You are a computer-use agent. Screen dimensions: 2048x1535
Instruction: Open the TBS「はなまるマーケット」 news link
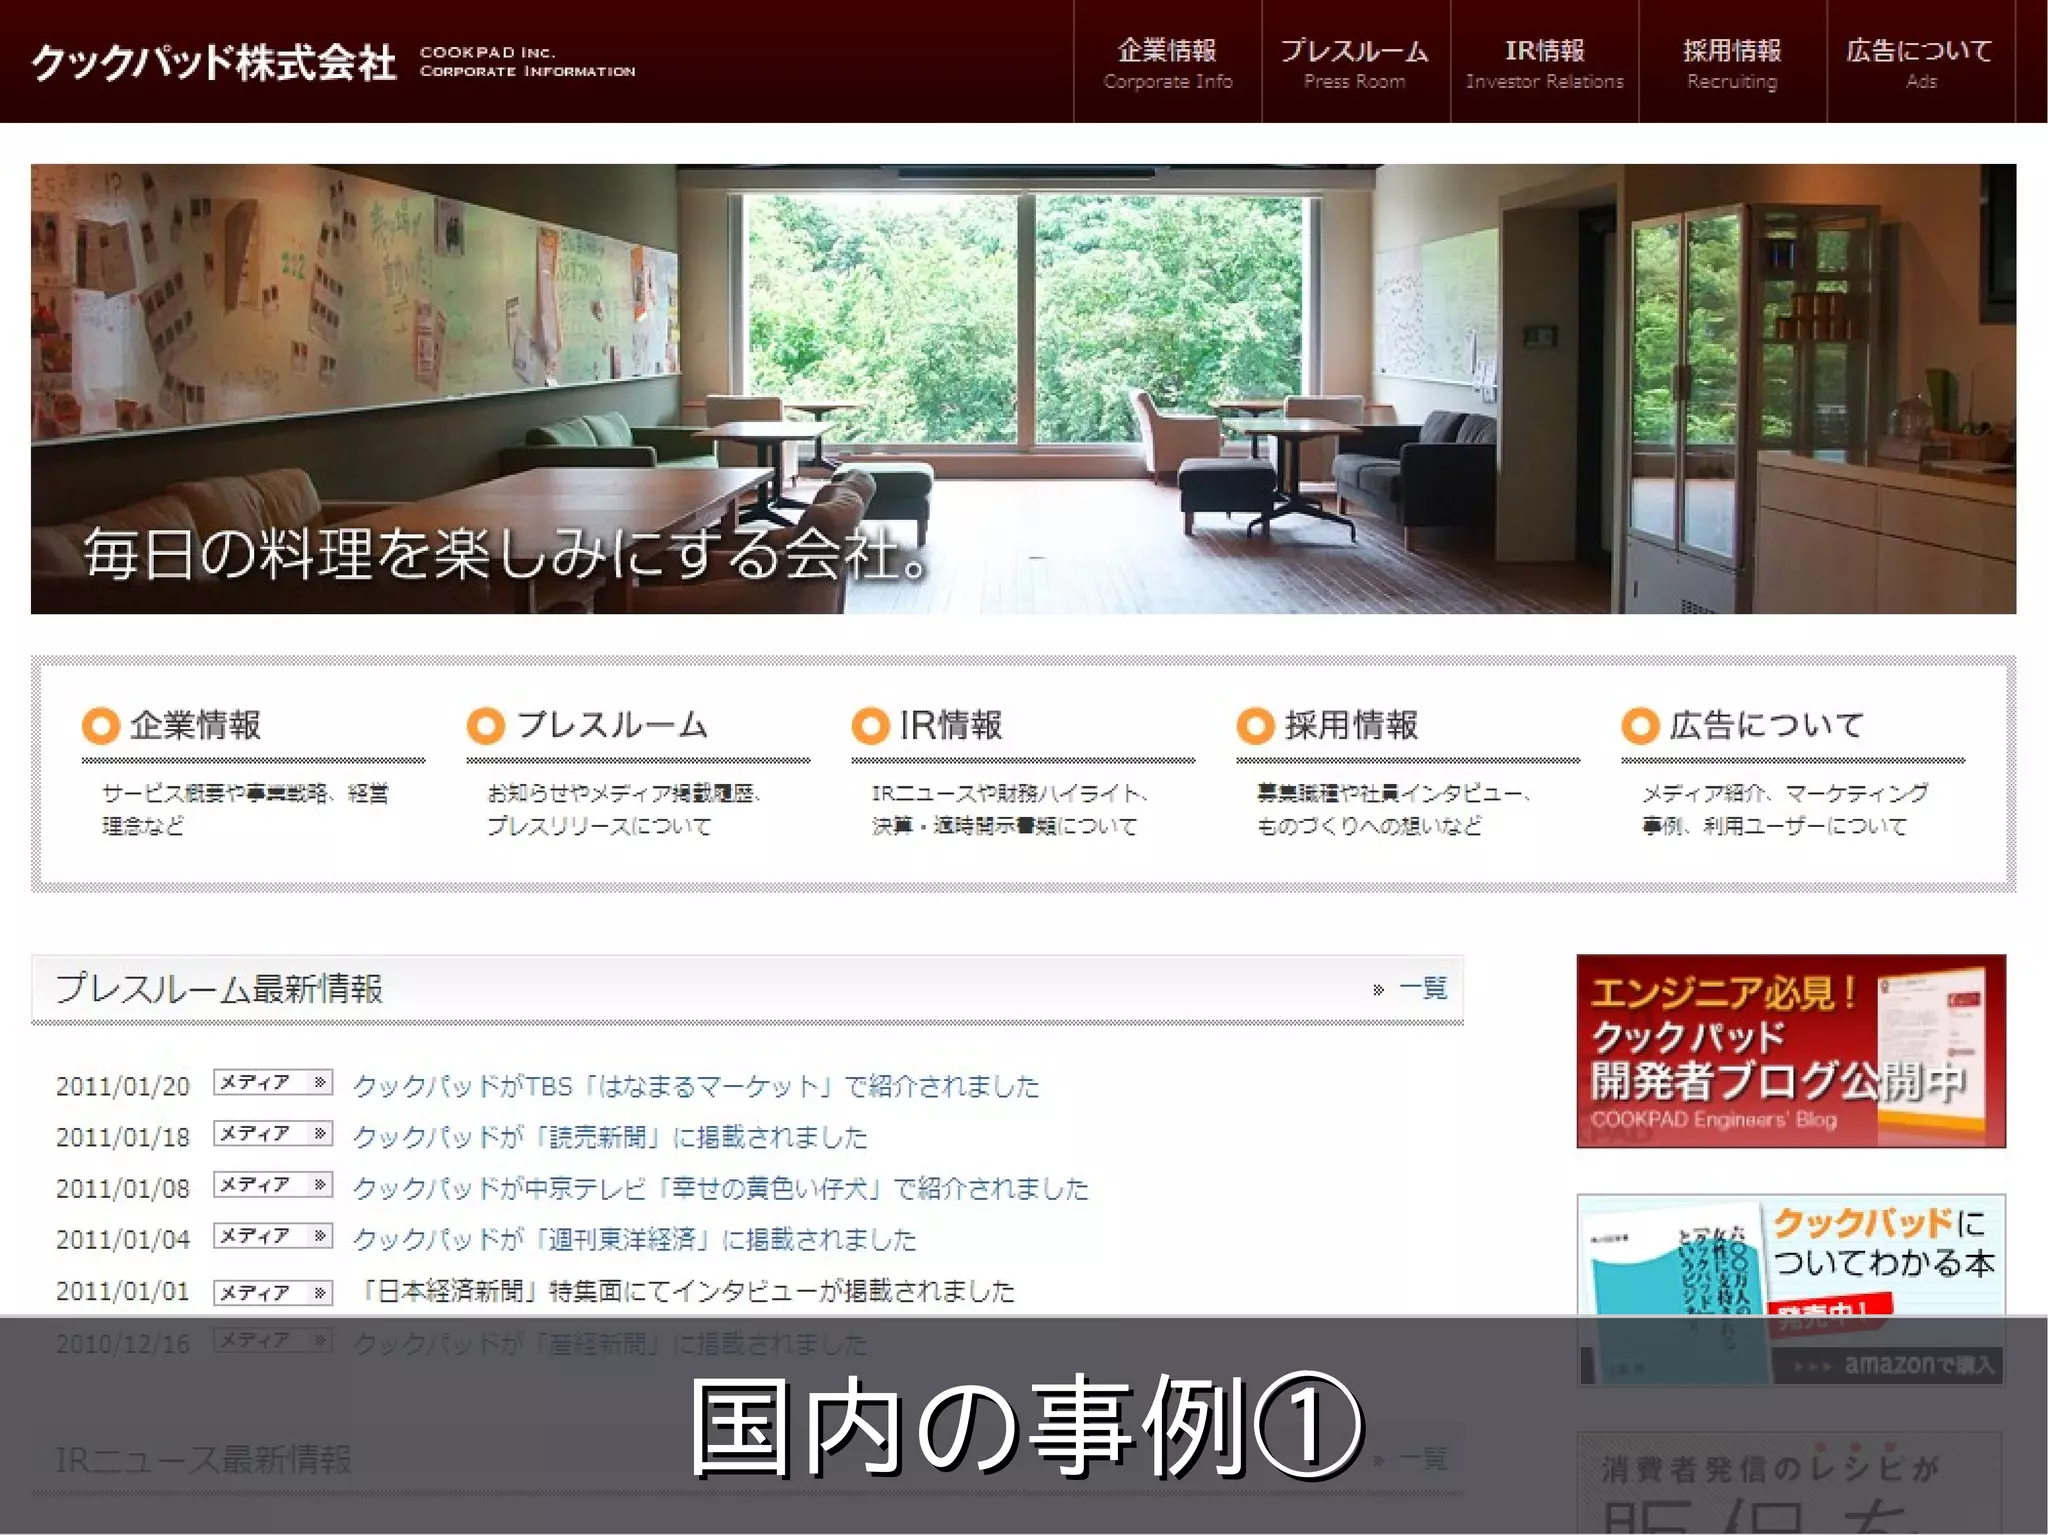pos(696,1086)
